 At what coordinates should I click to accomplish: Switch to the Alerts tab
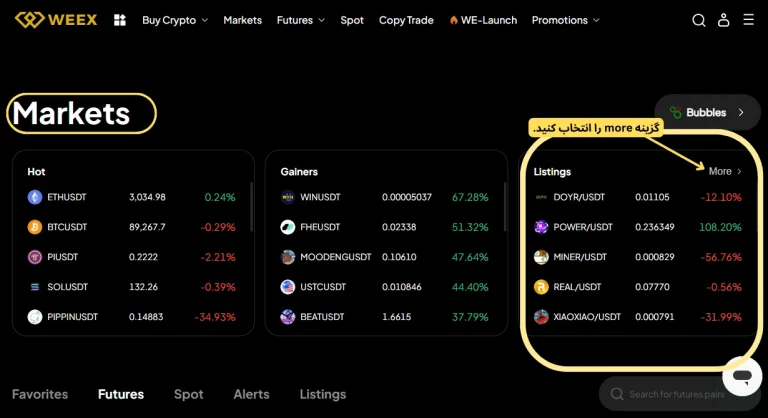click(251, 394)
